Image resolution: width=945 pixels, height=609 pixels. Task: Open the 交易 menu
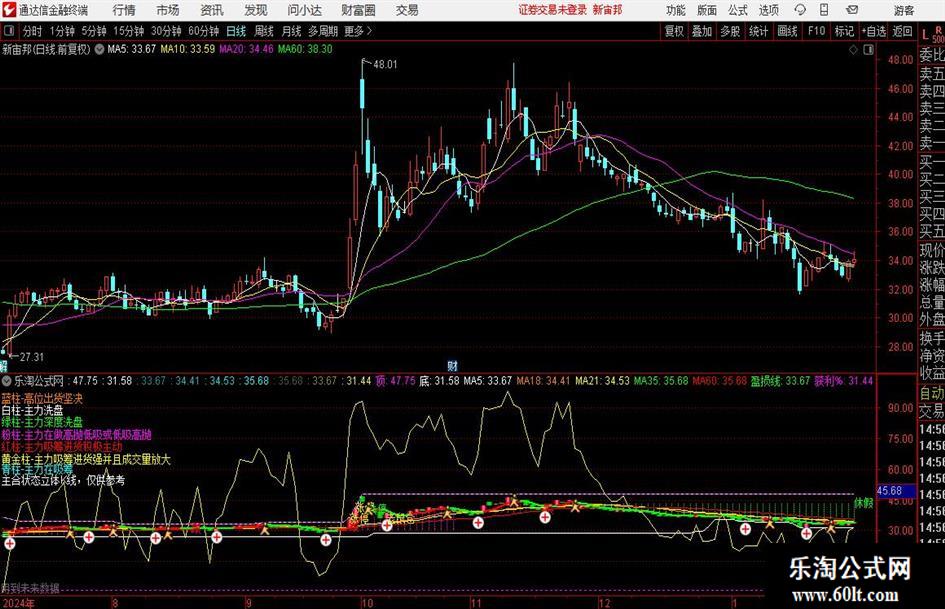click(x=407, y=10)
